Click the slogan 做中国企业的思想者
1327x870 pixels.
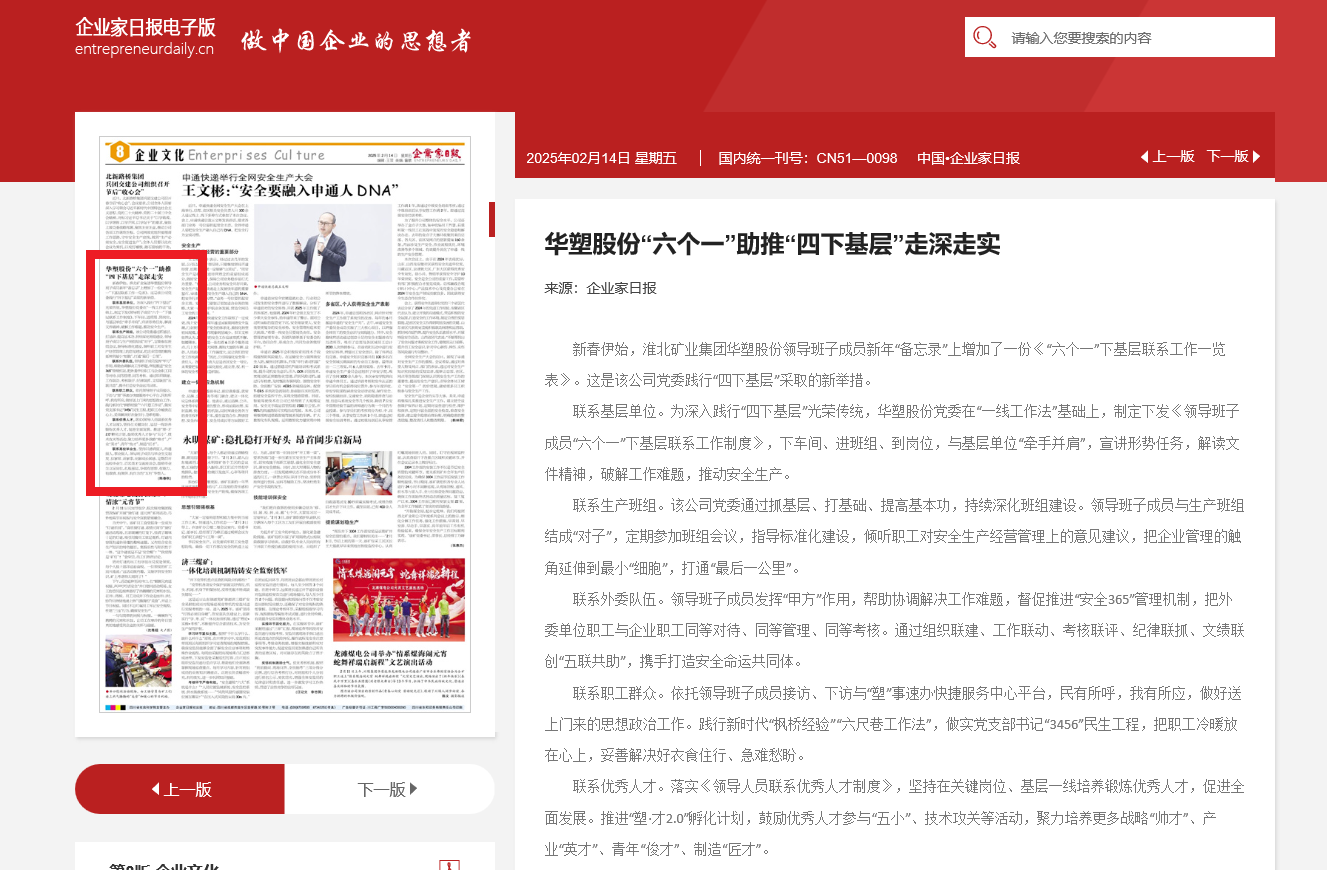[355, 41]
